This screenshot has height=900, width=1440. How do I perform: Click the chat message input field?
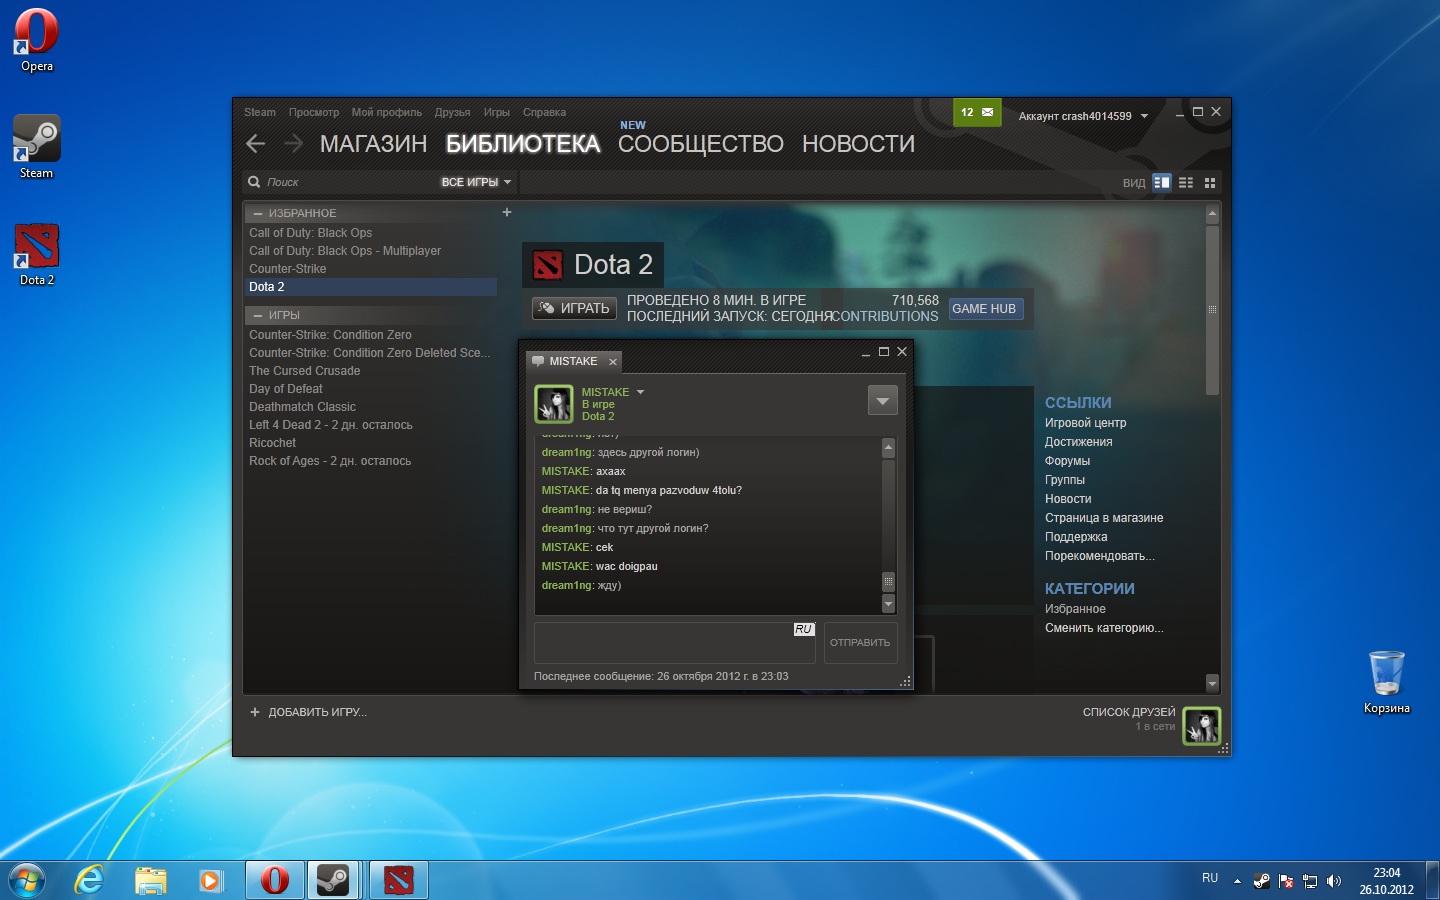point(676,643)
